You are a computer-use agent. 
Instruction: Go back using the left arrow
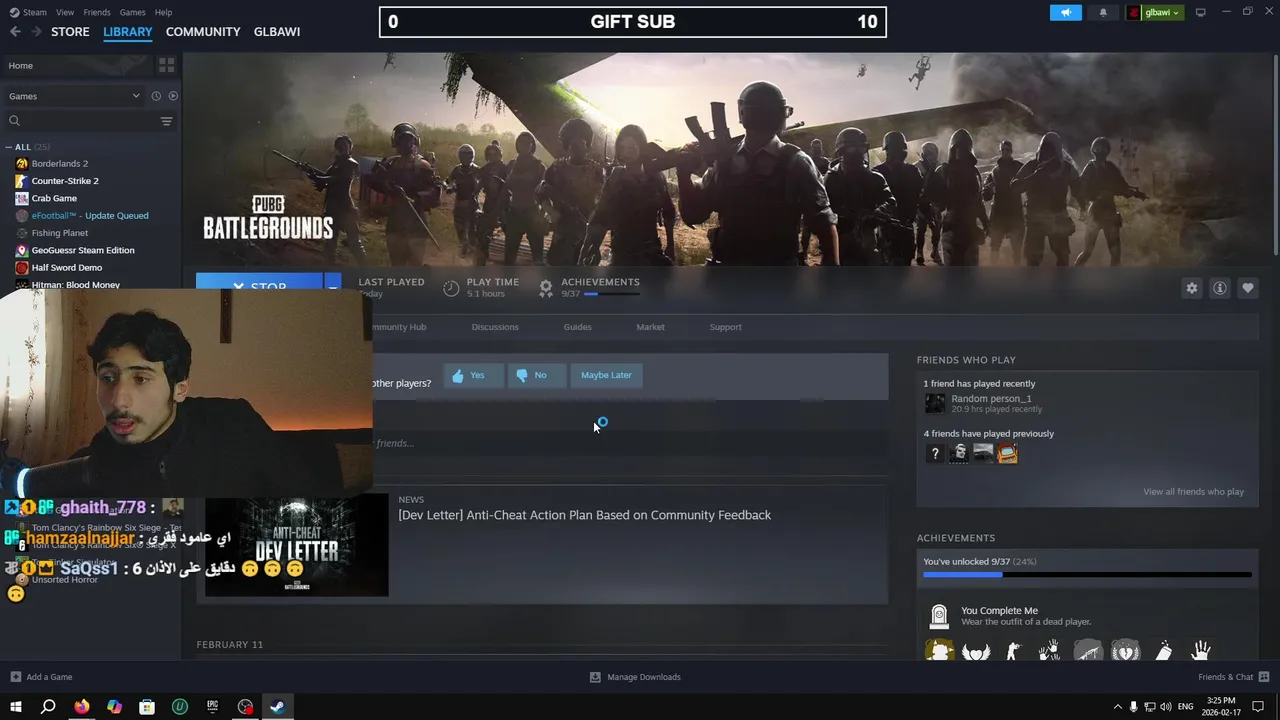click(15, 32)
